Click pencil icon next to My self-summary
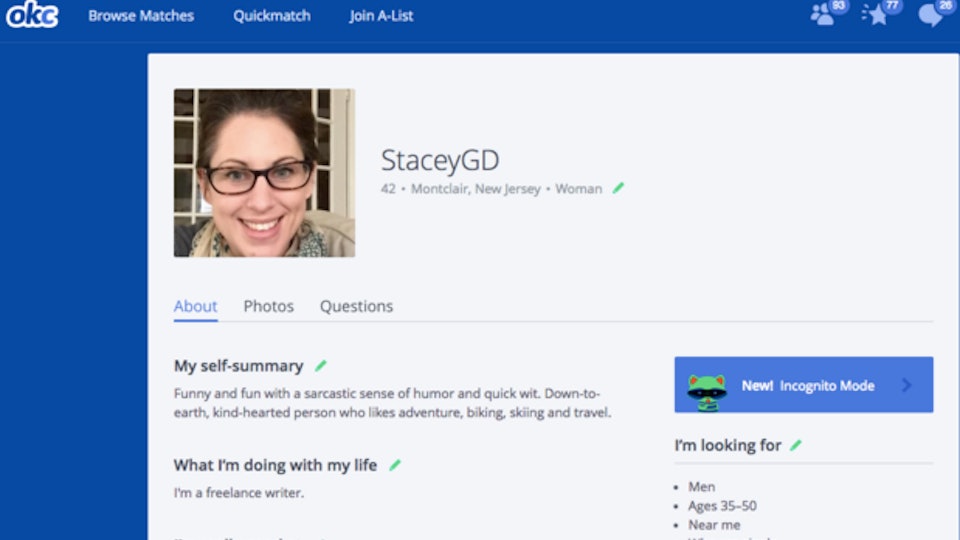 click(321, 366)
